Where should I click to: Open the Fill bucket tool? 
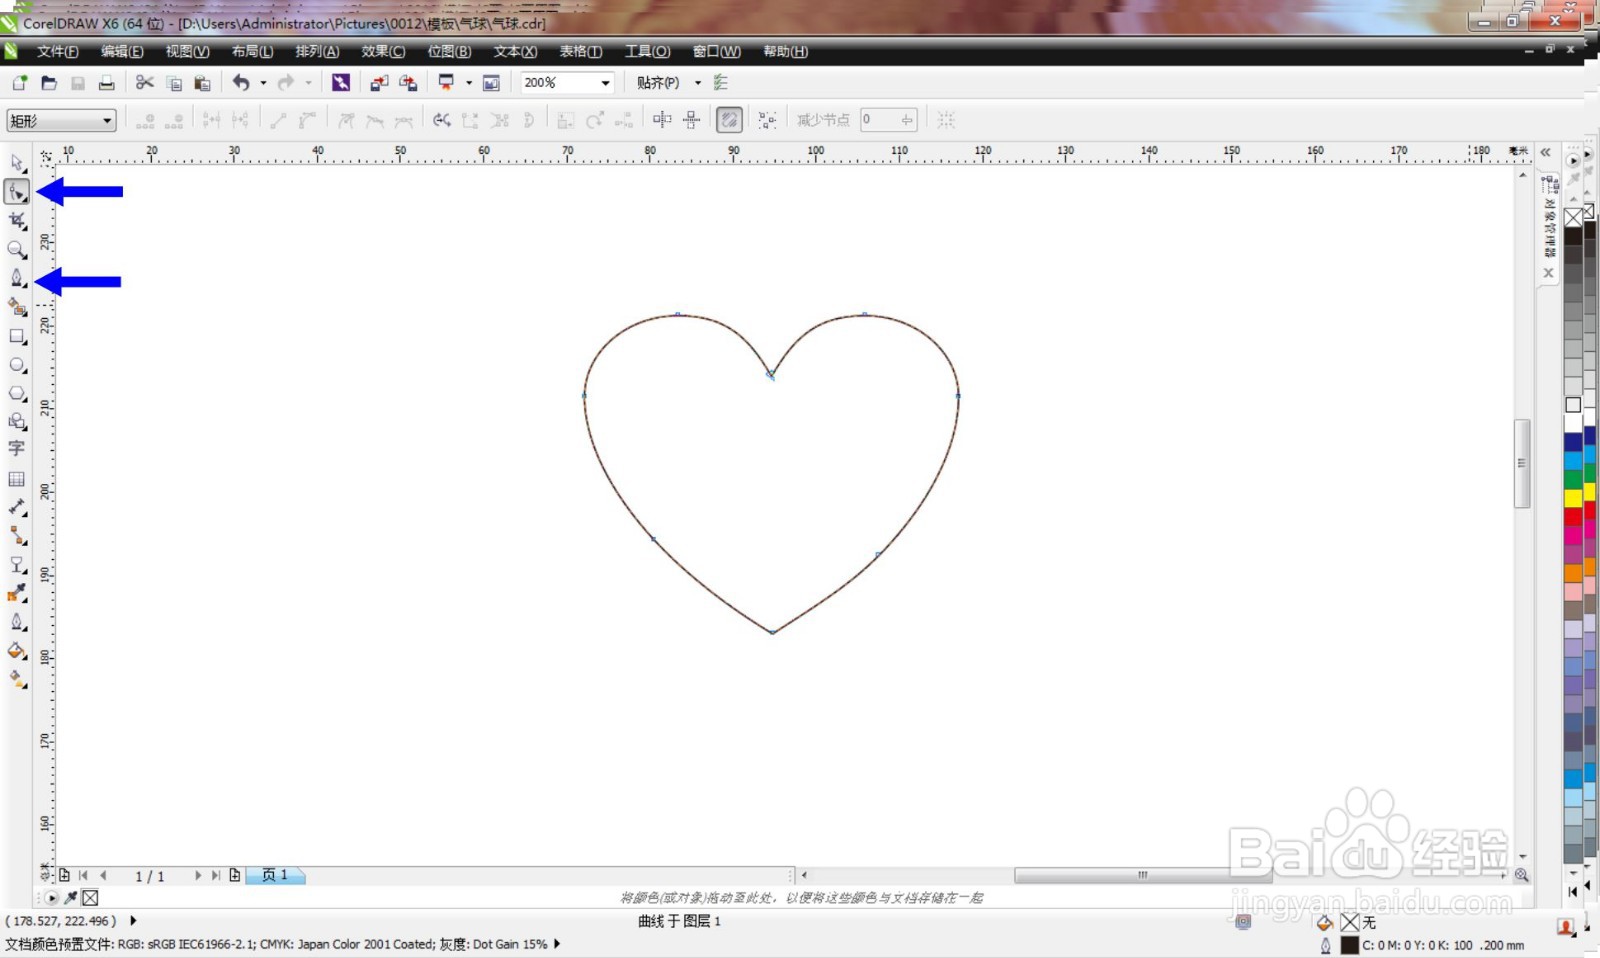click(x=17, y=651)
